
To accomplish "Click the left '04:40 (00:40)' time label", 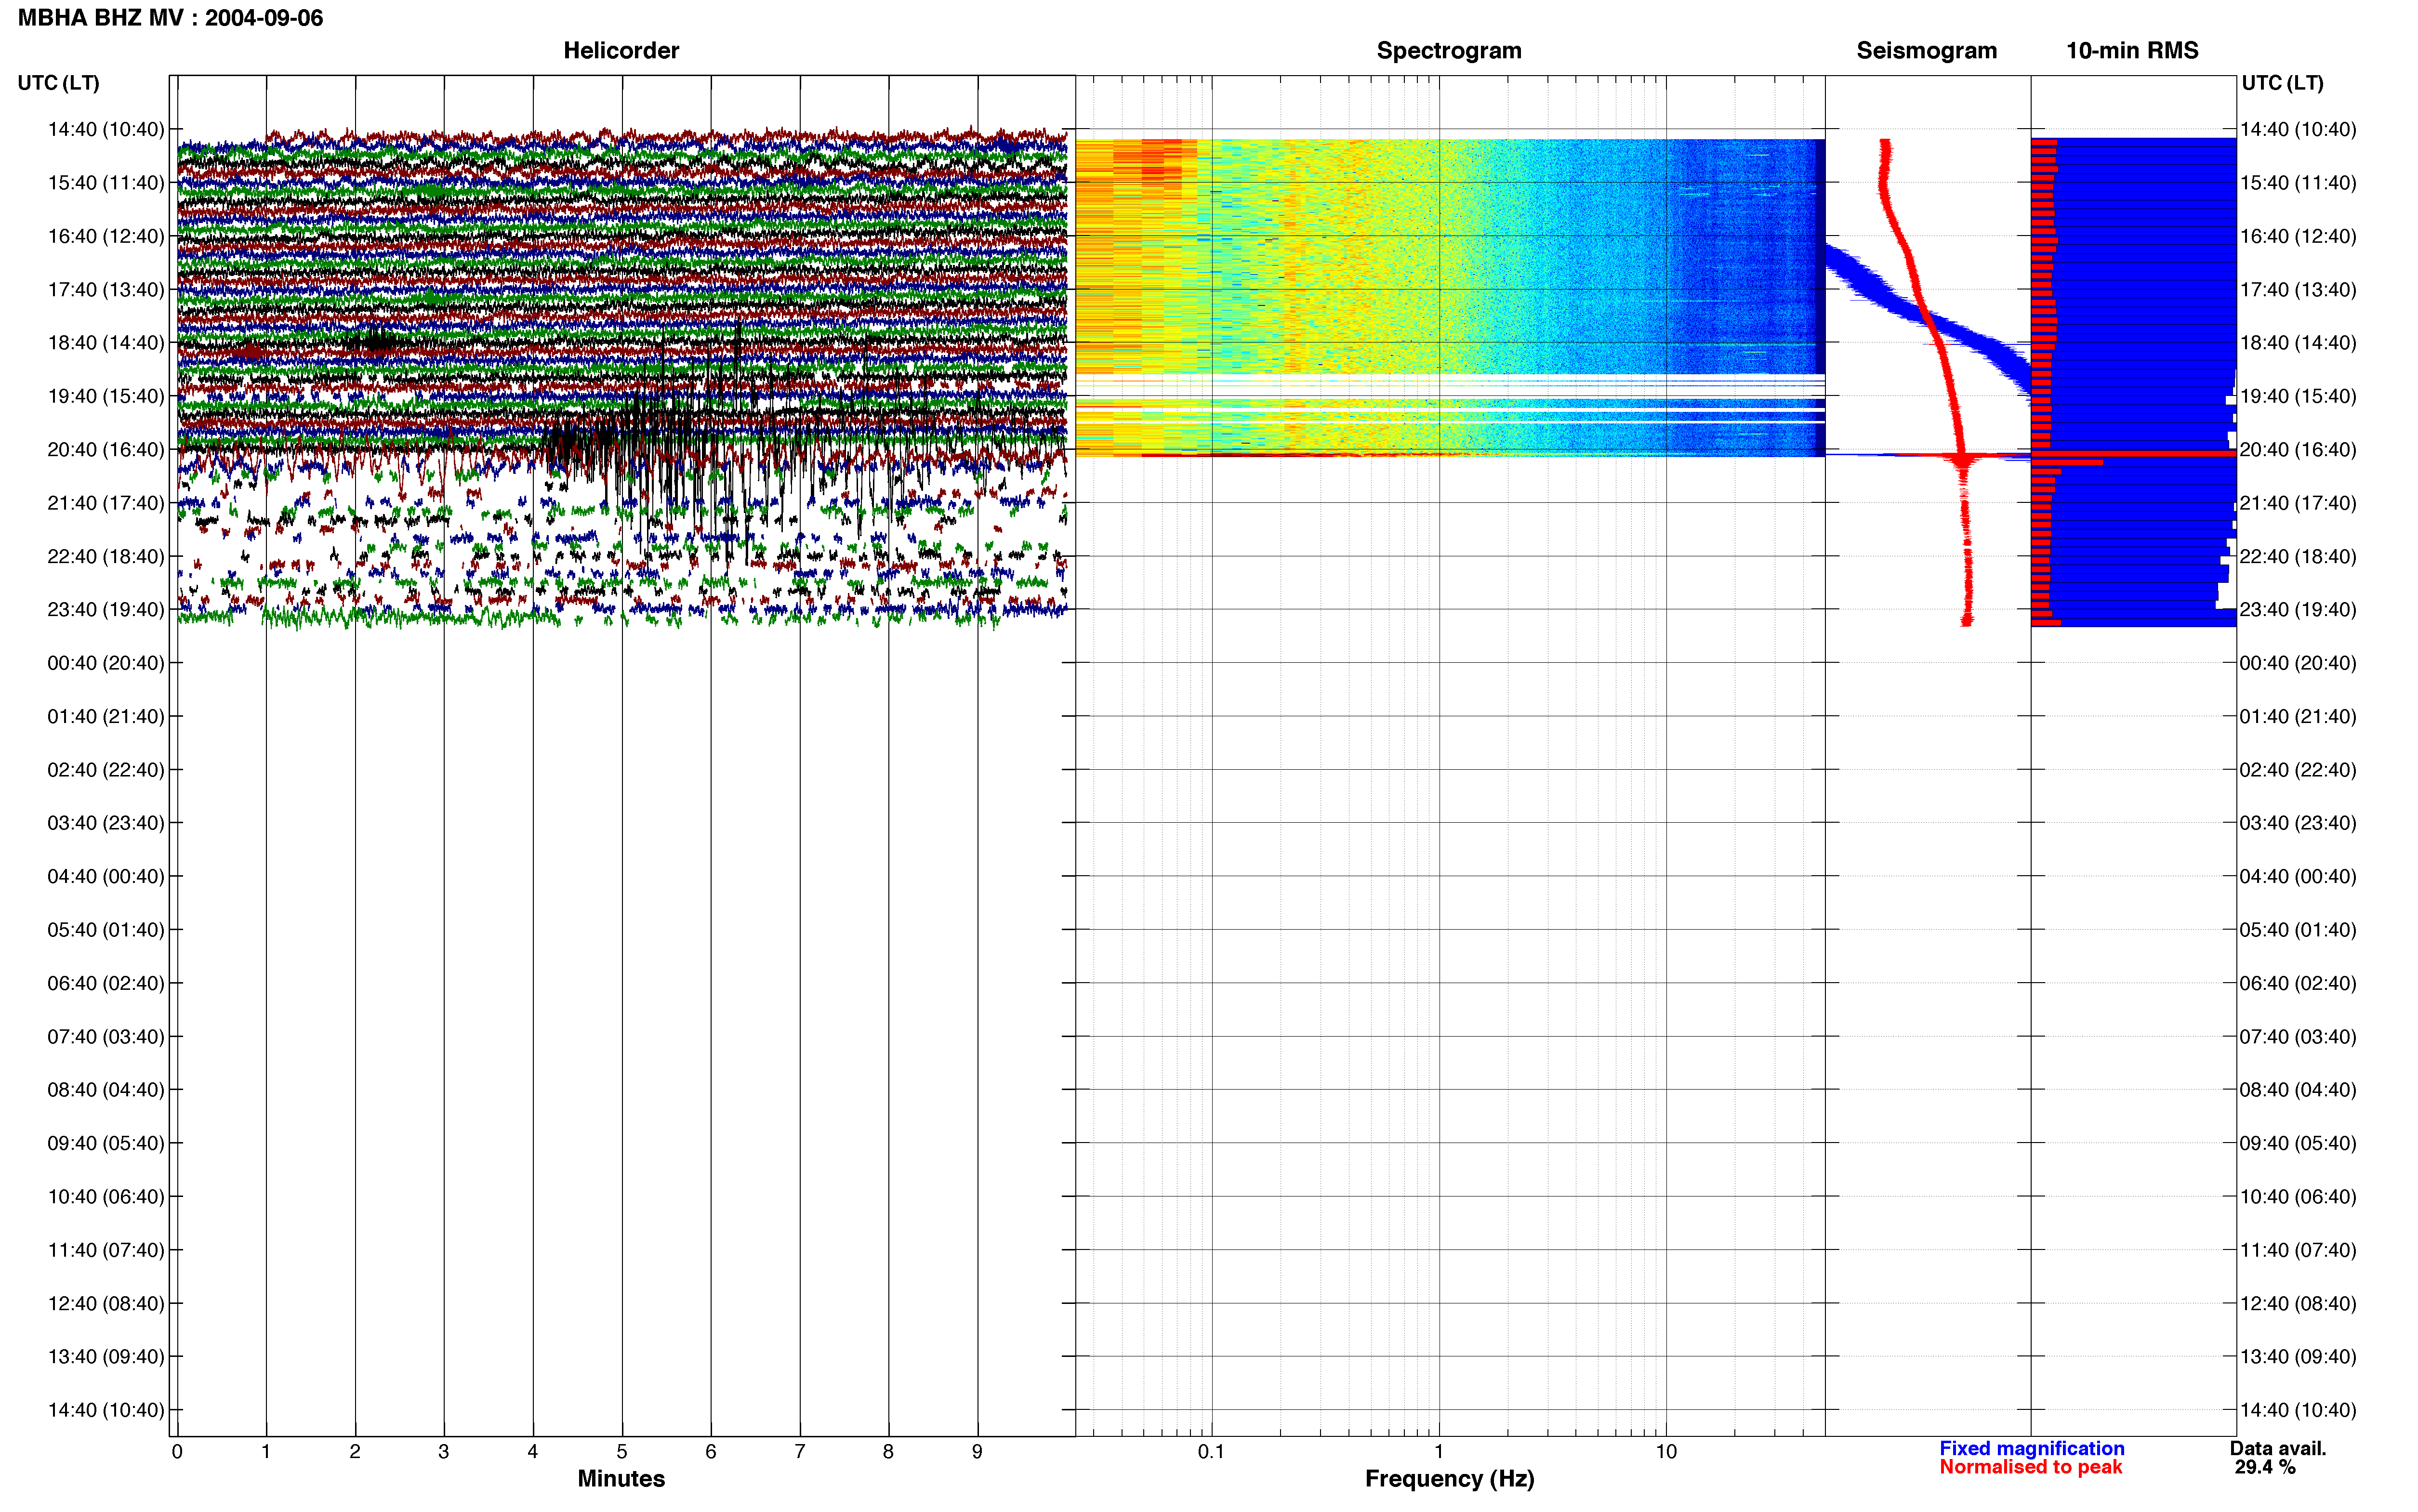I will pos(106,876).
